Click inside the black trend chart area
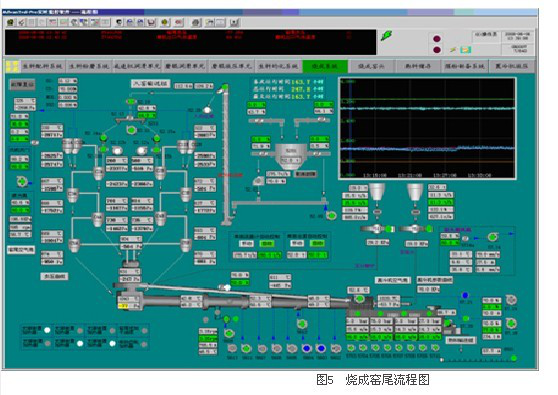The width and height of the screenshot is (558, 395). (427, 128)
